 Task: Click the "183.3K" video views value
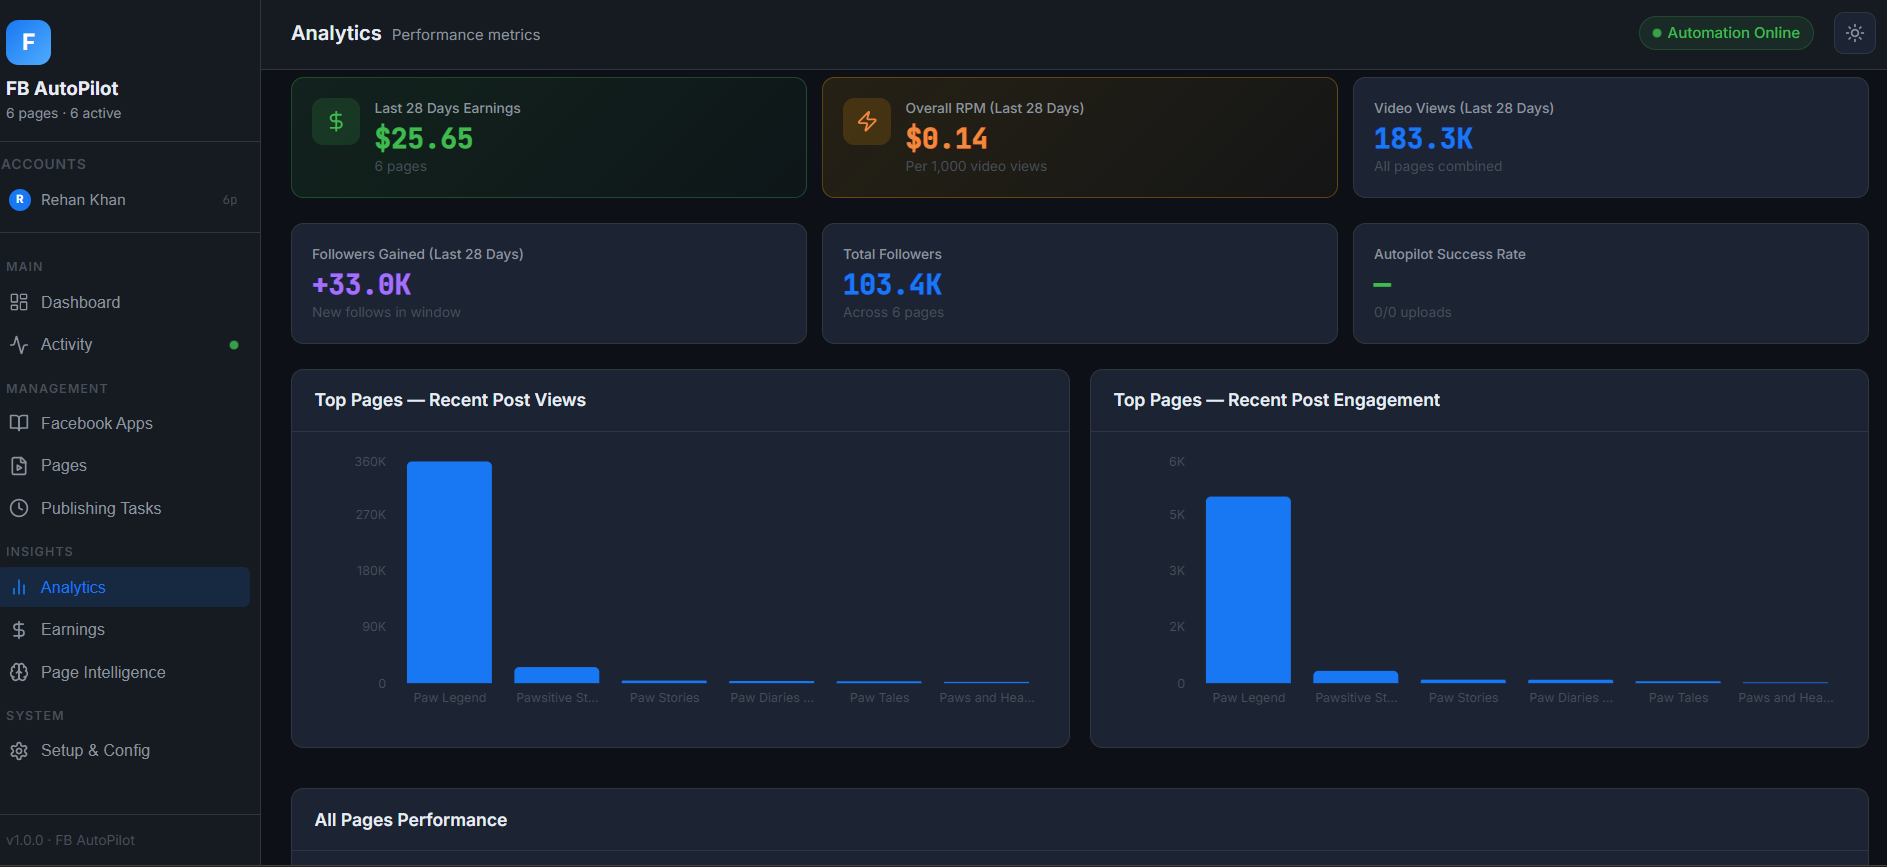(x=1423, y=138)
